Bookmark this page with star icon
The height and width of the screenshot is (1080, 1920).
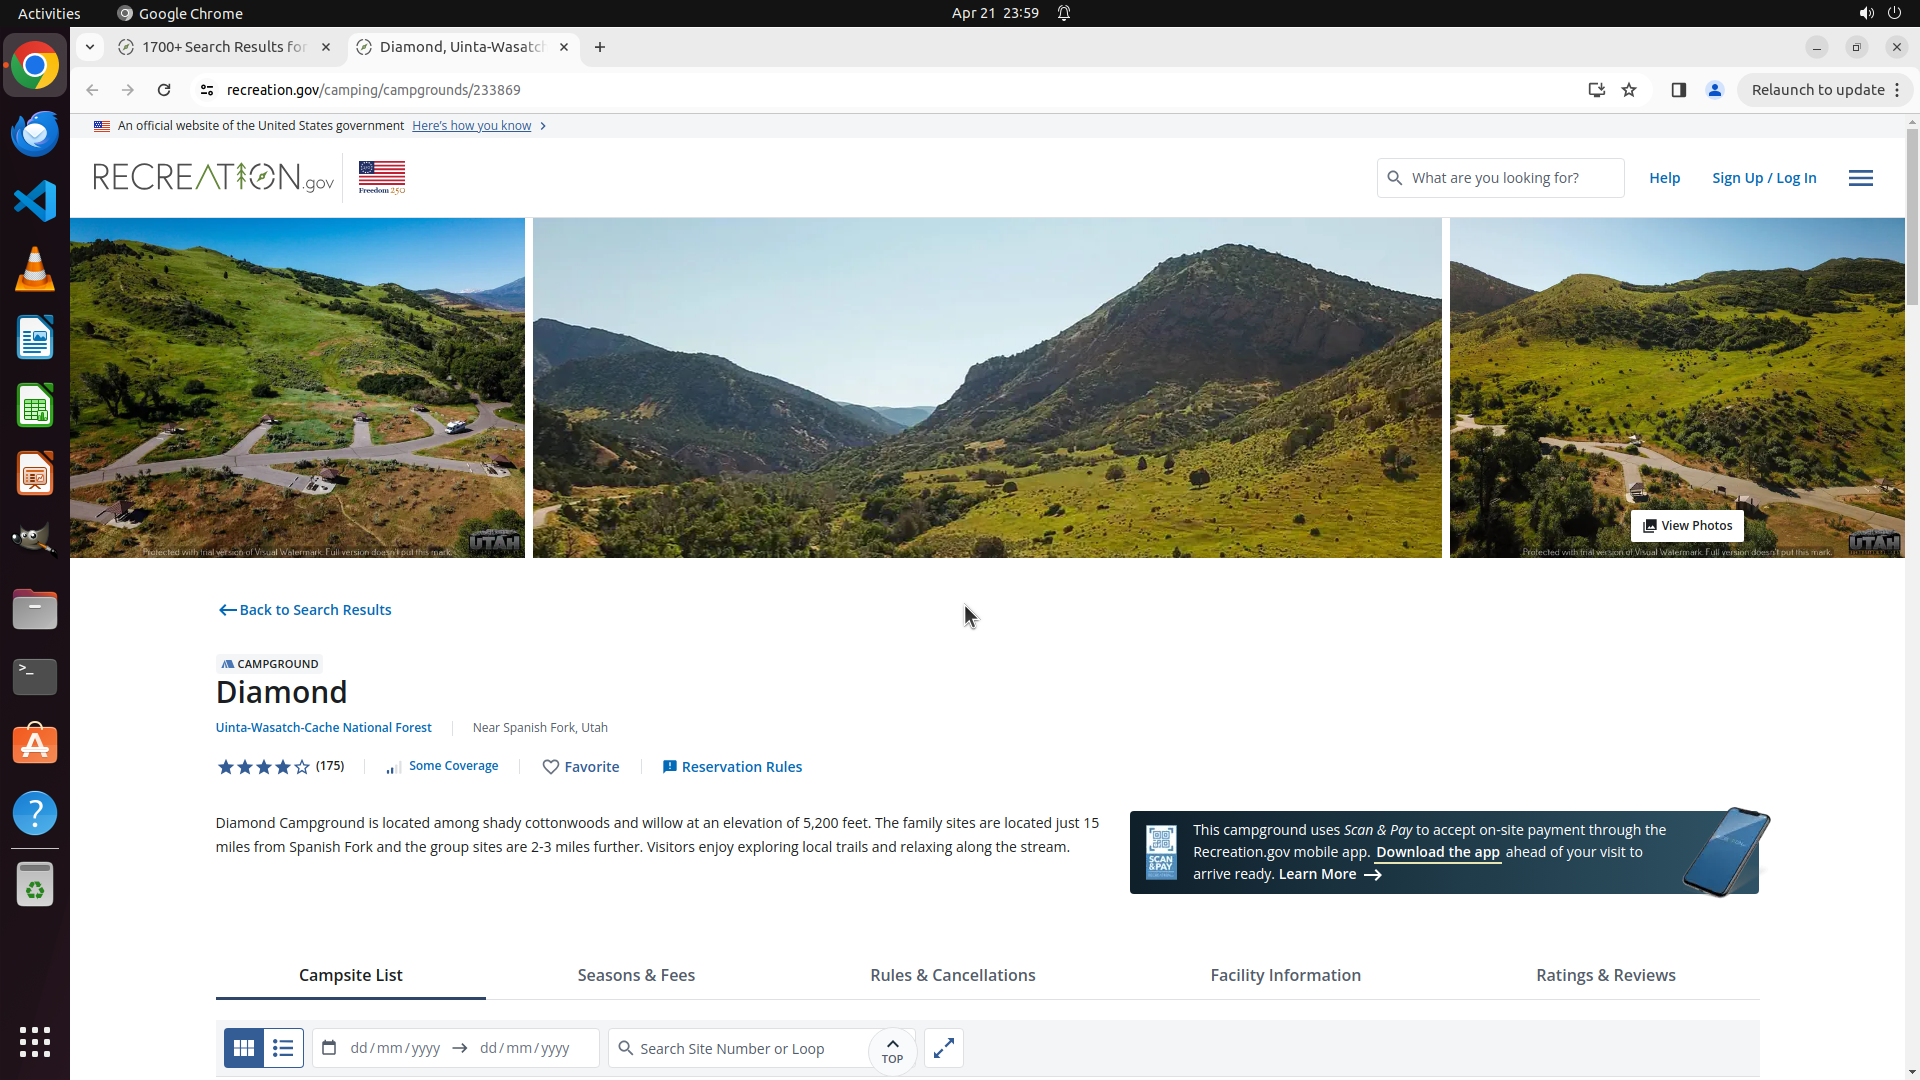tap(1629, 90)
